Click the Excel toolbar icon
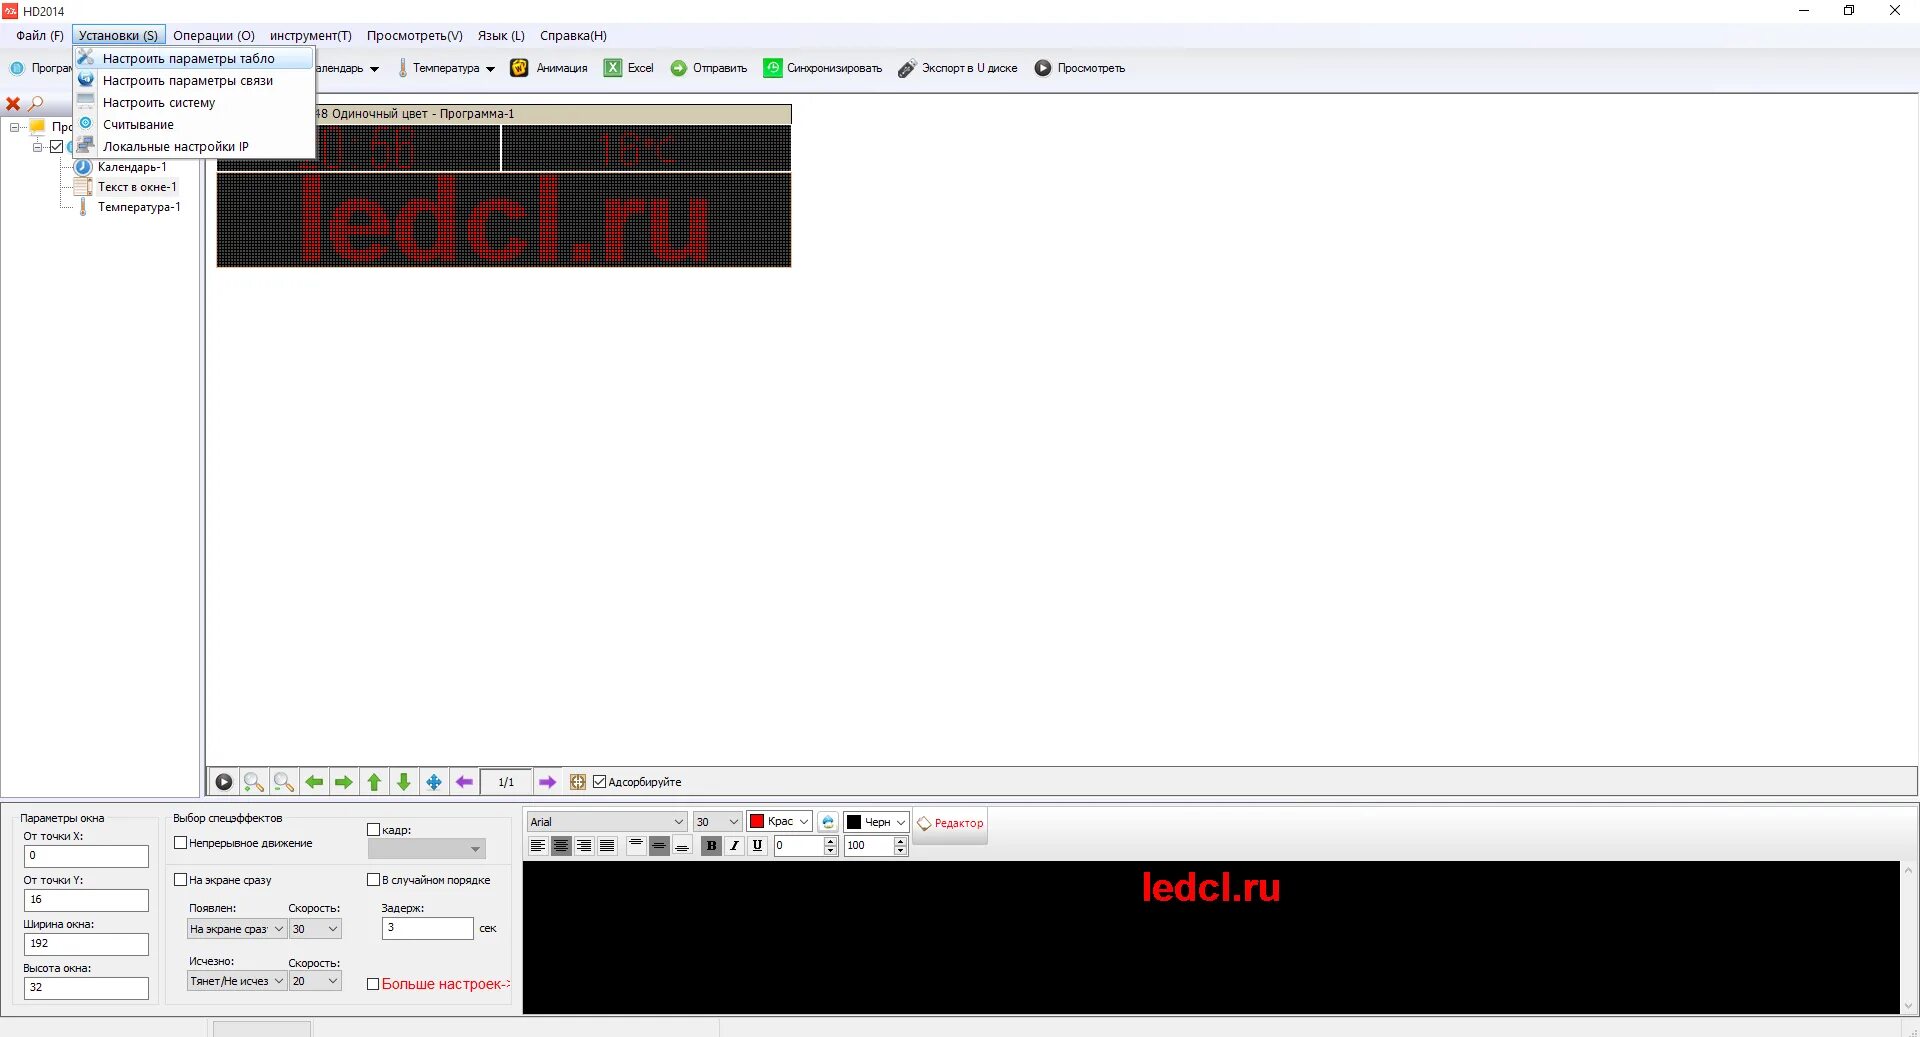This screenshot has width=1920, height=1037. (x=612, y=68)
